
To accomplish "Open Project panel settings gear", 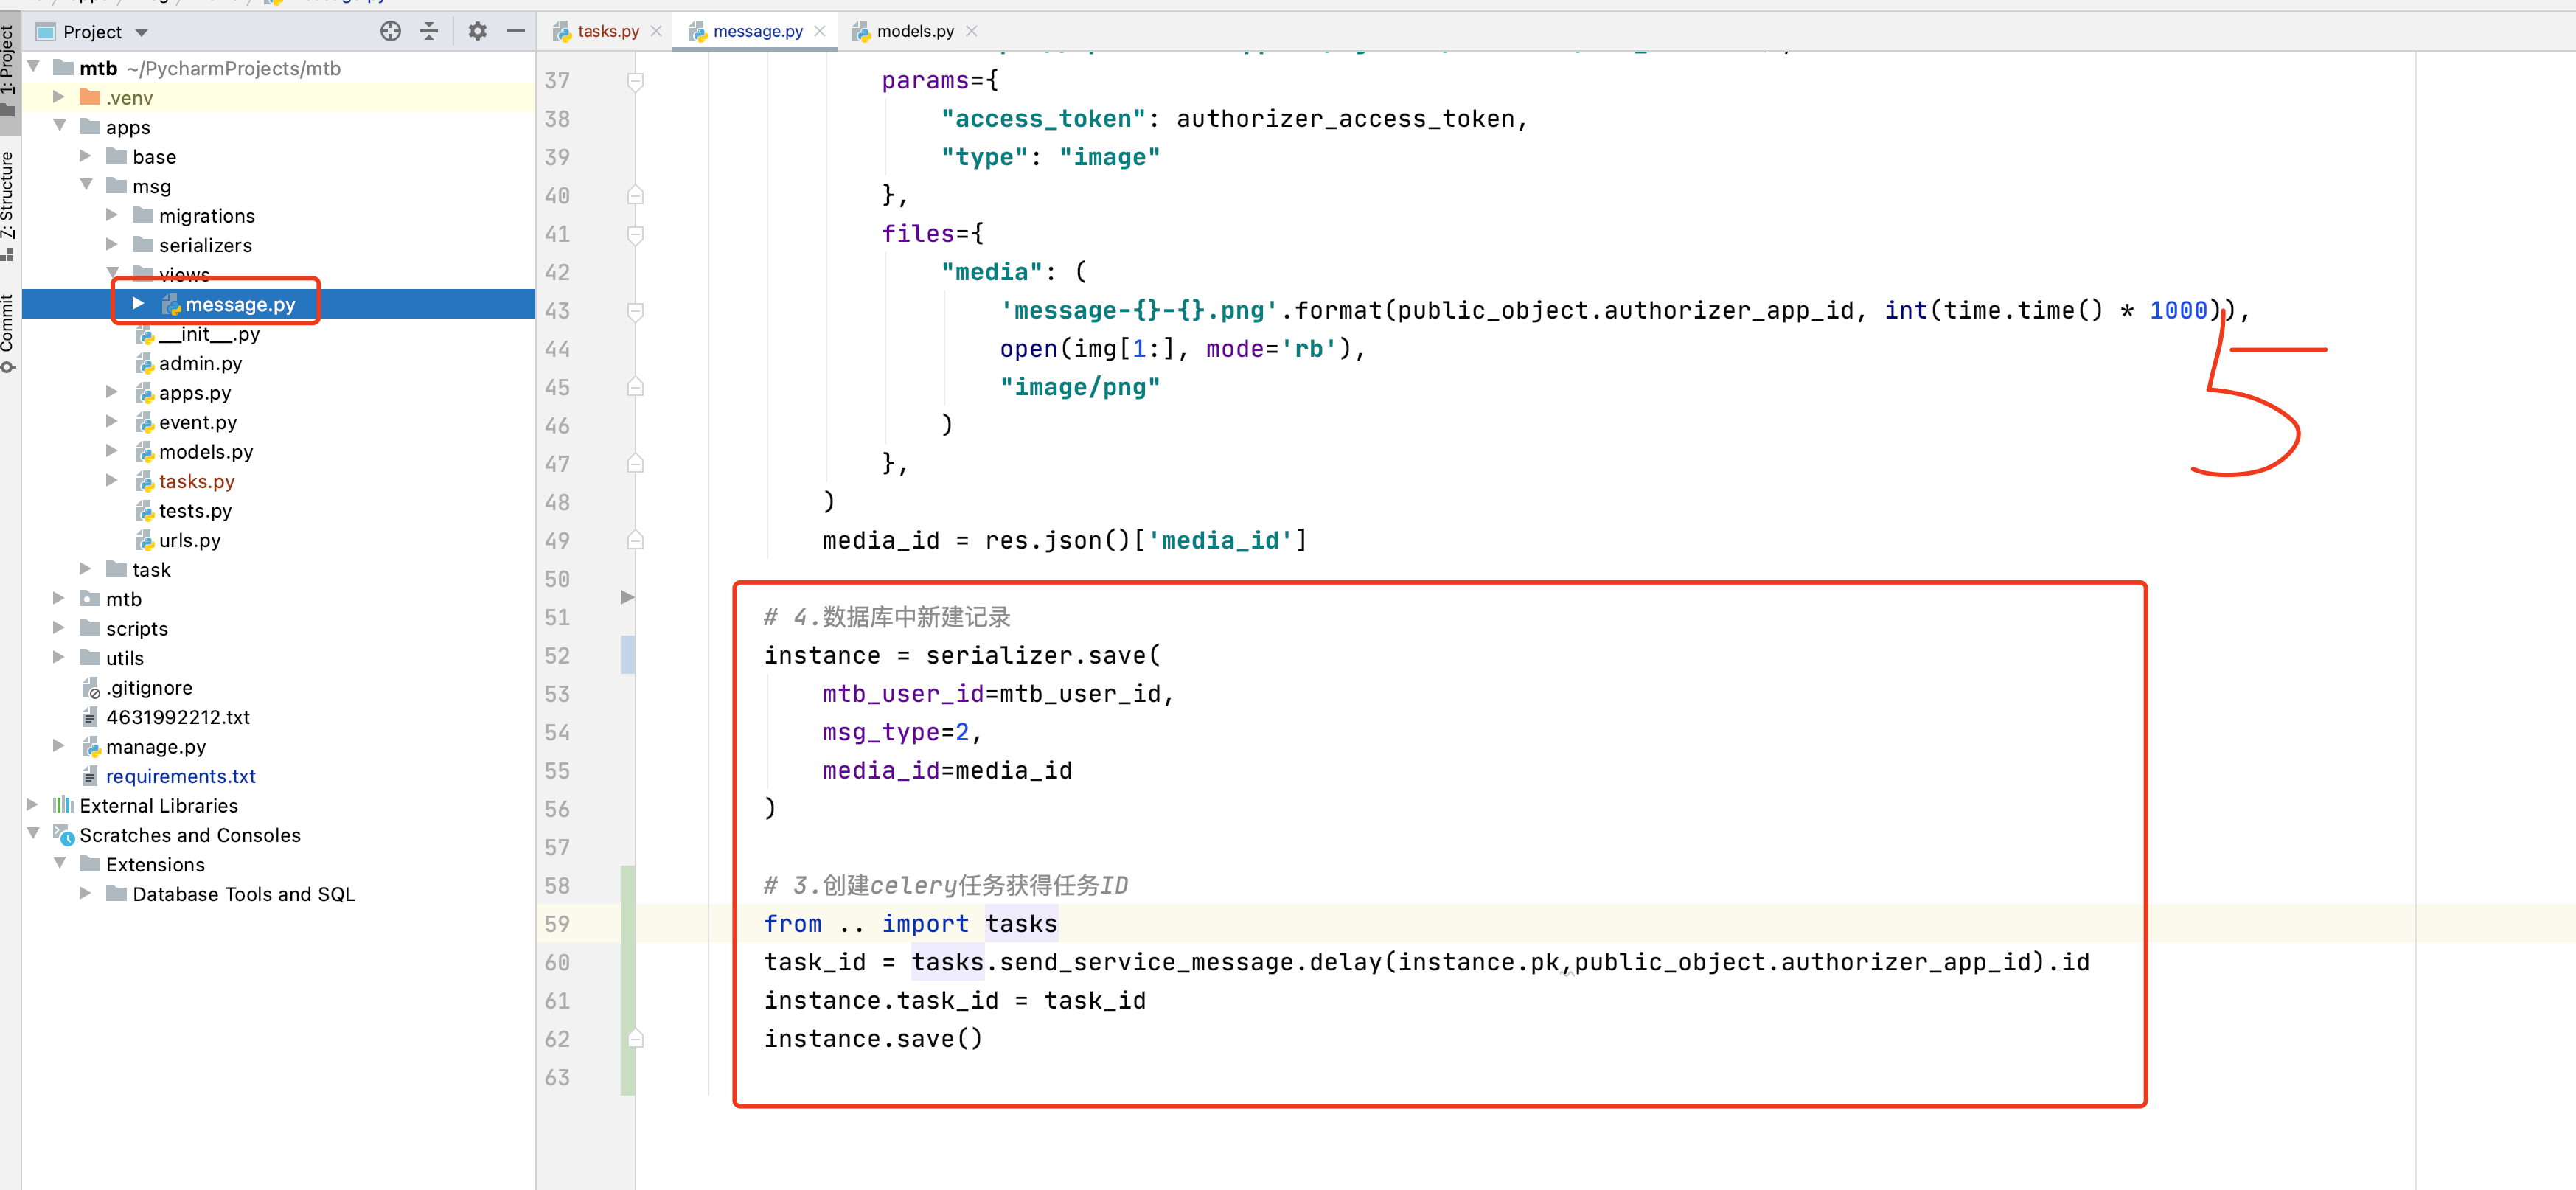I will pyautogui.click(x=477, y=32).
